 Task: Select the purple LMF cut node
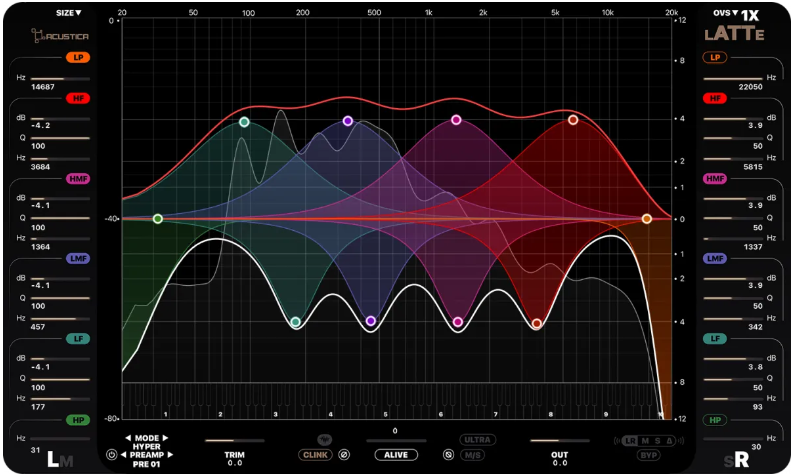(x=371, y=321)
